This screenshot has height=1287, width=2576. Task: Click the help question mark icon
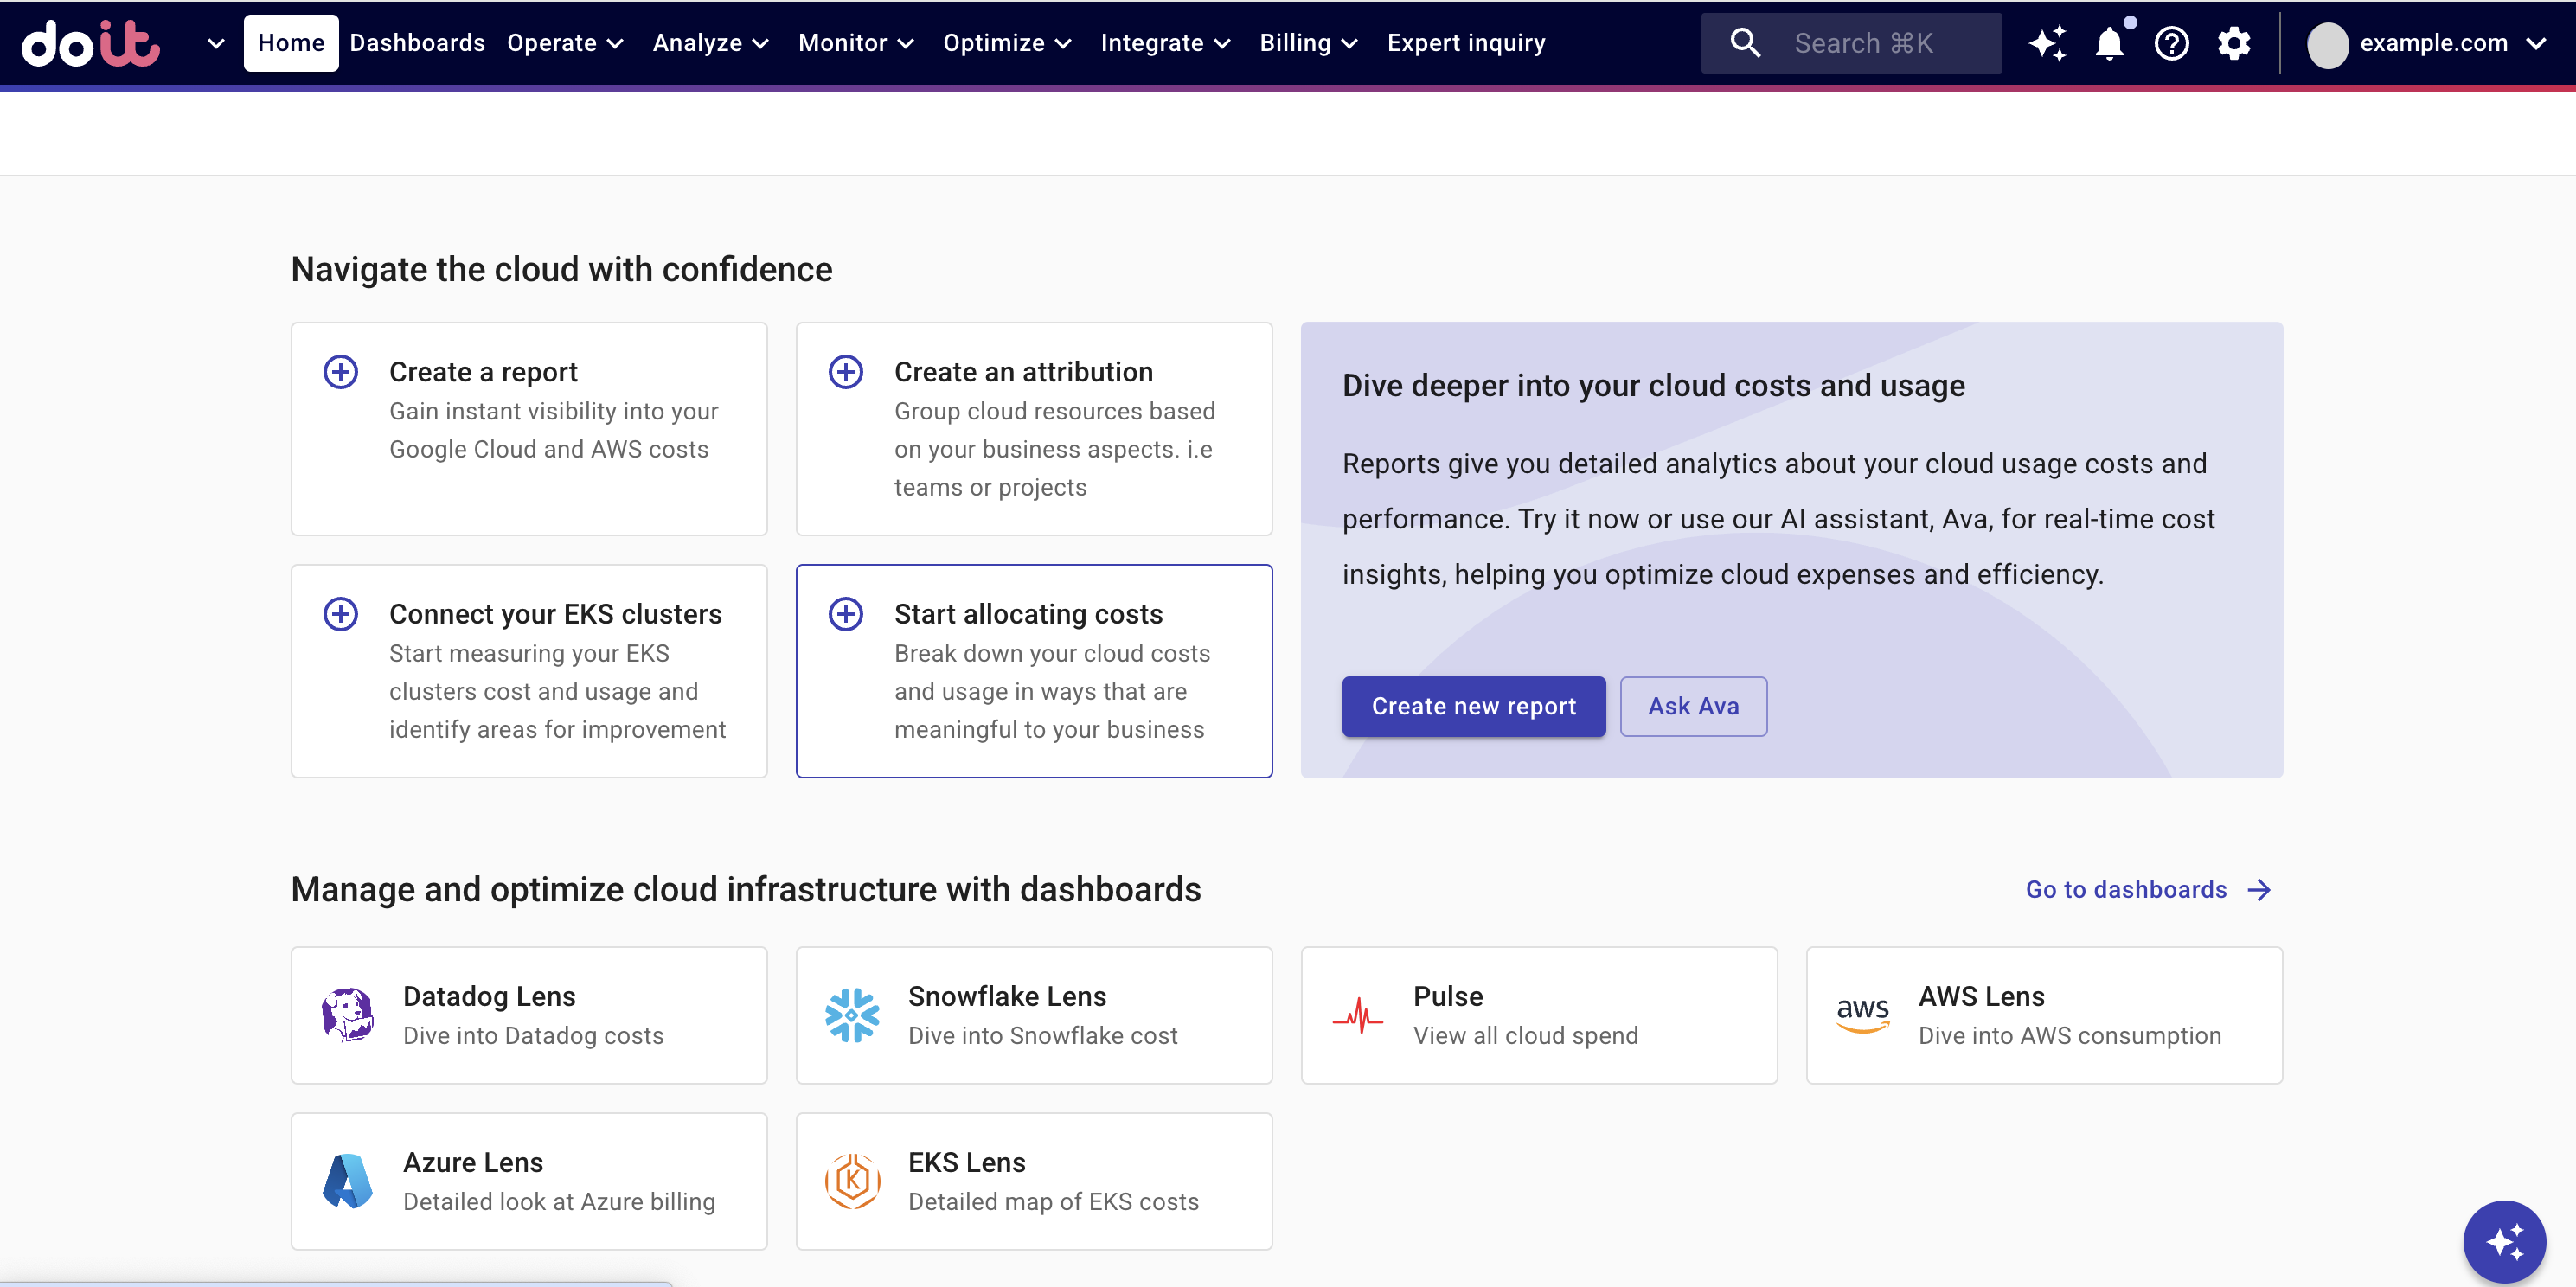[x=2171, y=43]
